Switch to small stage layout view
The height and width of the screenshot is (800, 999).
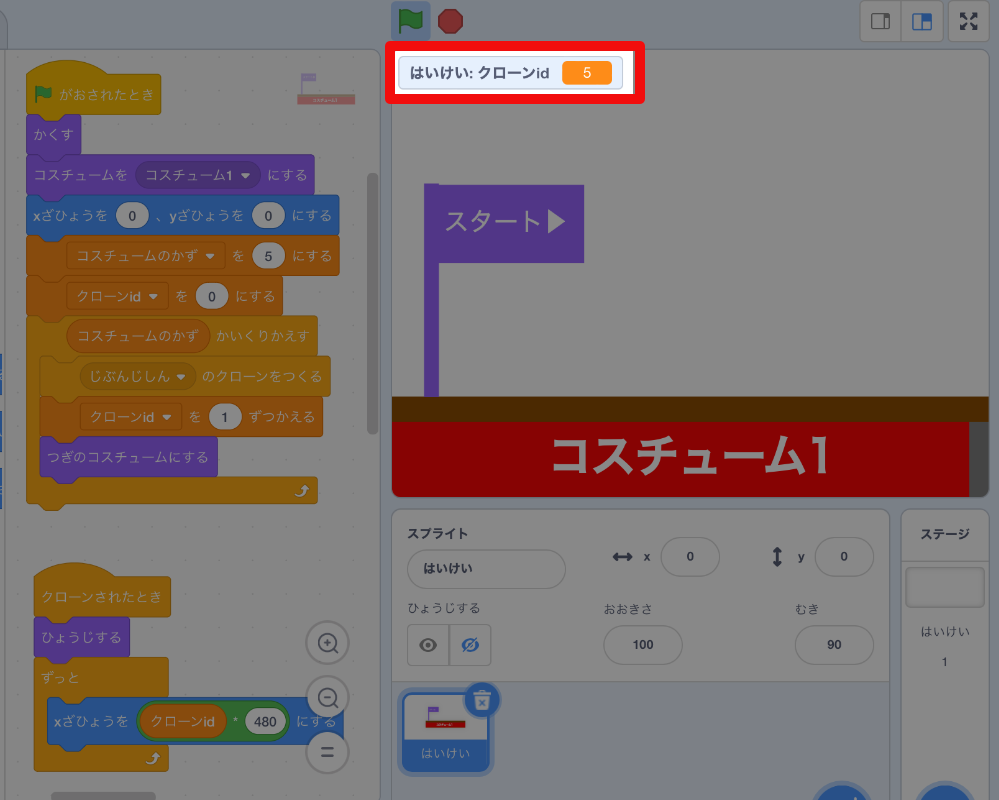880,21
